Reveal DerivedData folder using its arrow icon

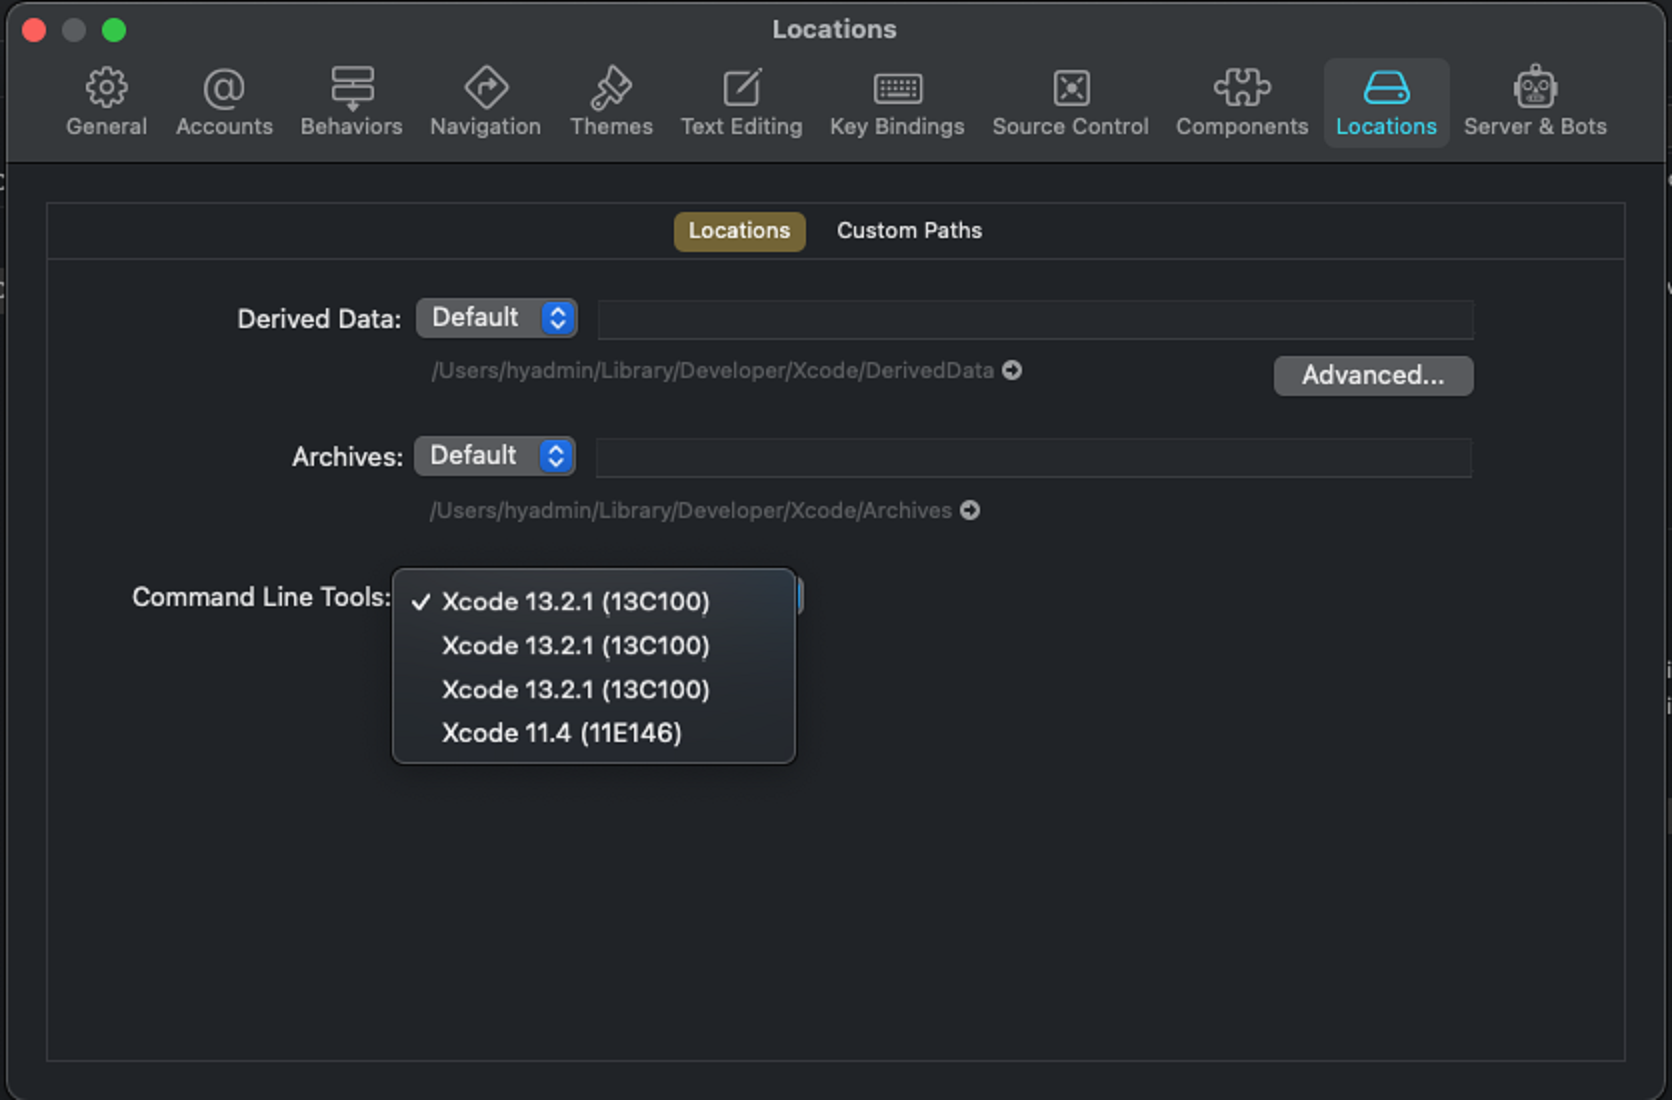(1012, 370)
